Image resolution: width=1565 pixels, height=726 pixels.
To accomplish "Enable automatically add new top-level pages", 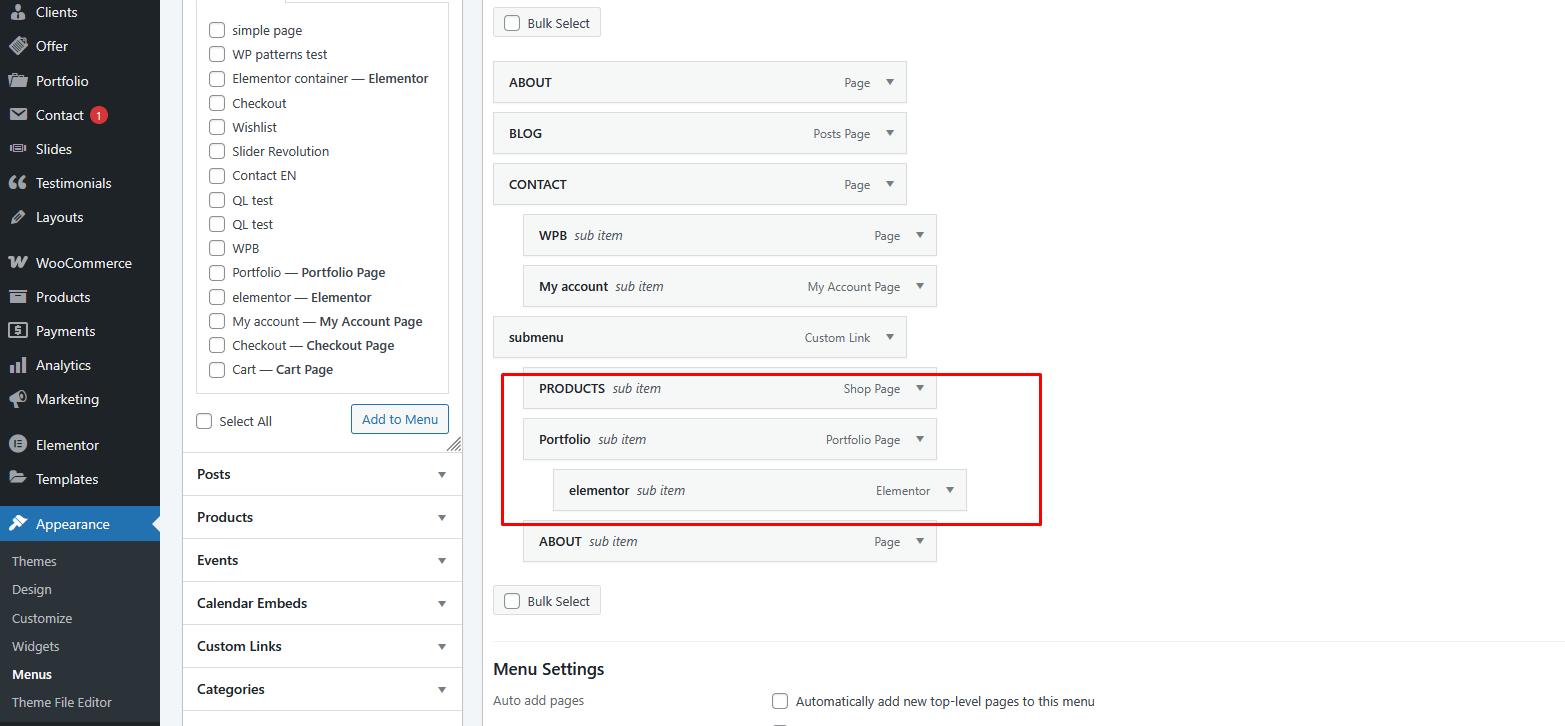I will tap(780, 701).
